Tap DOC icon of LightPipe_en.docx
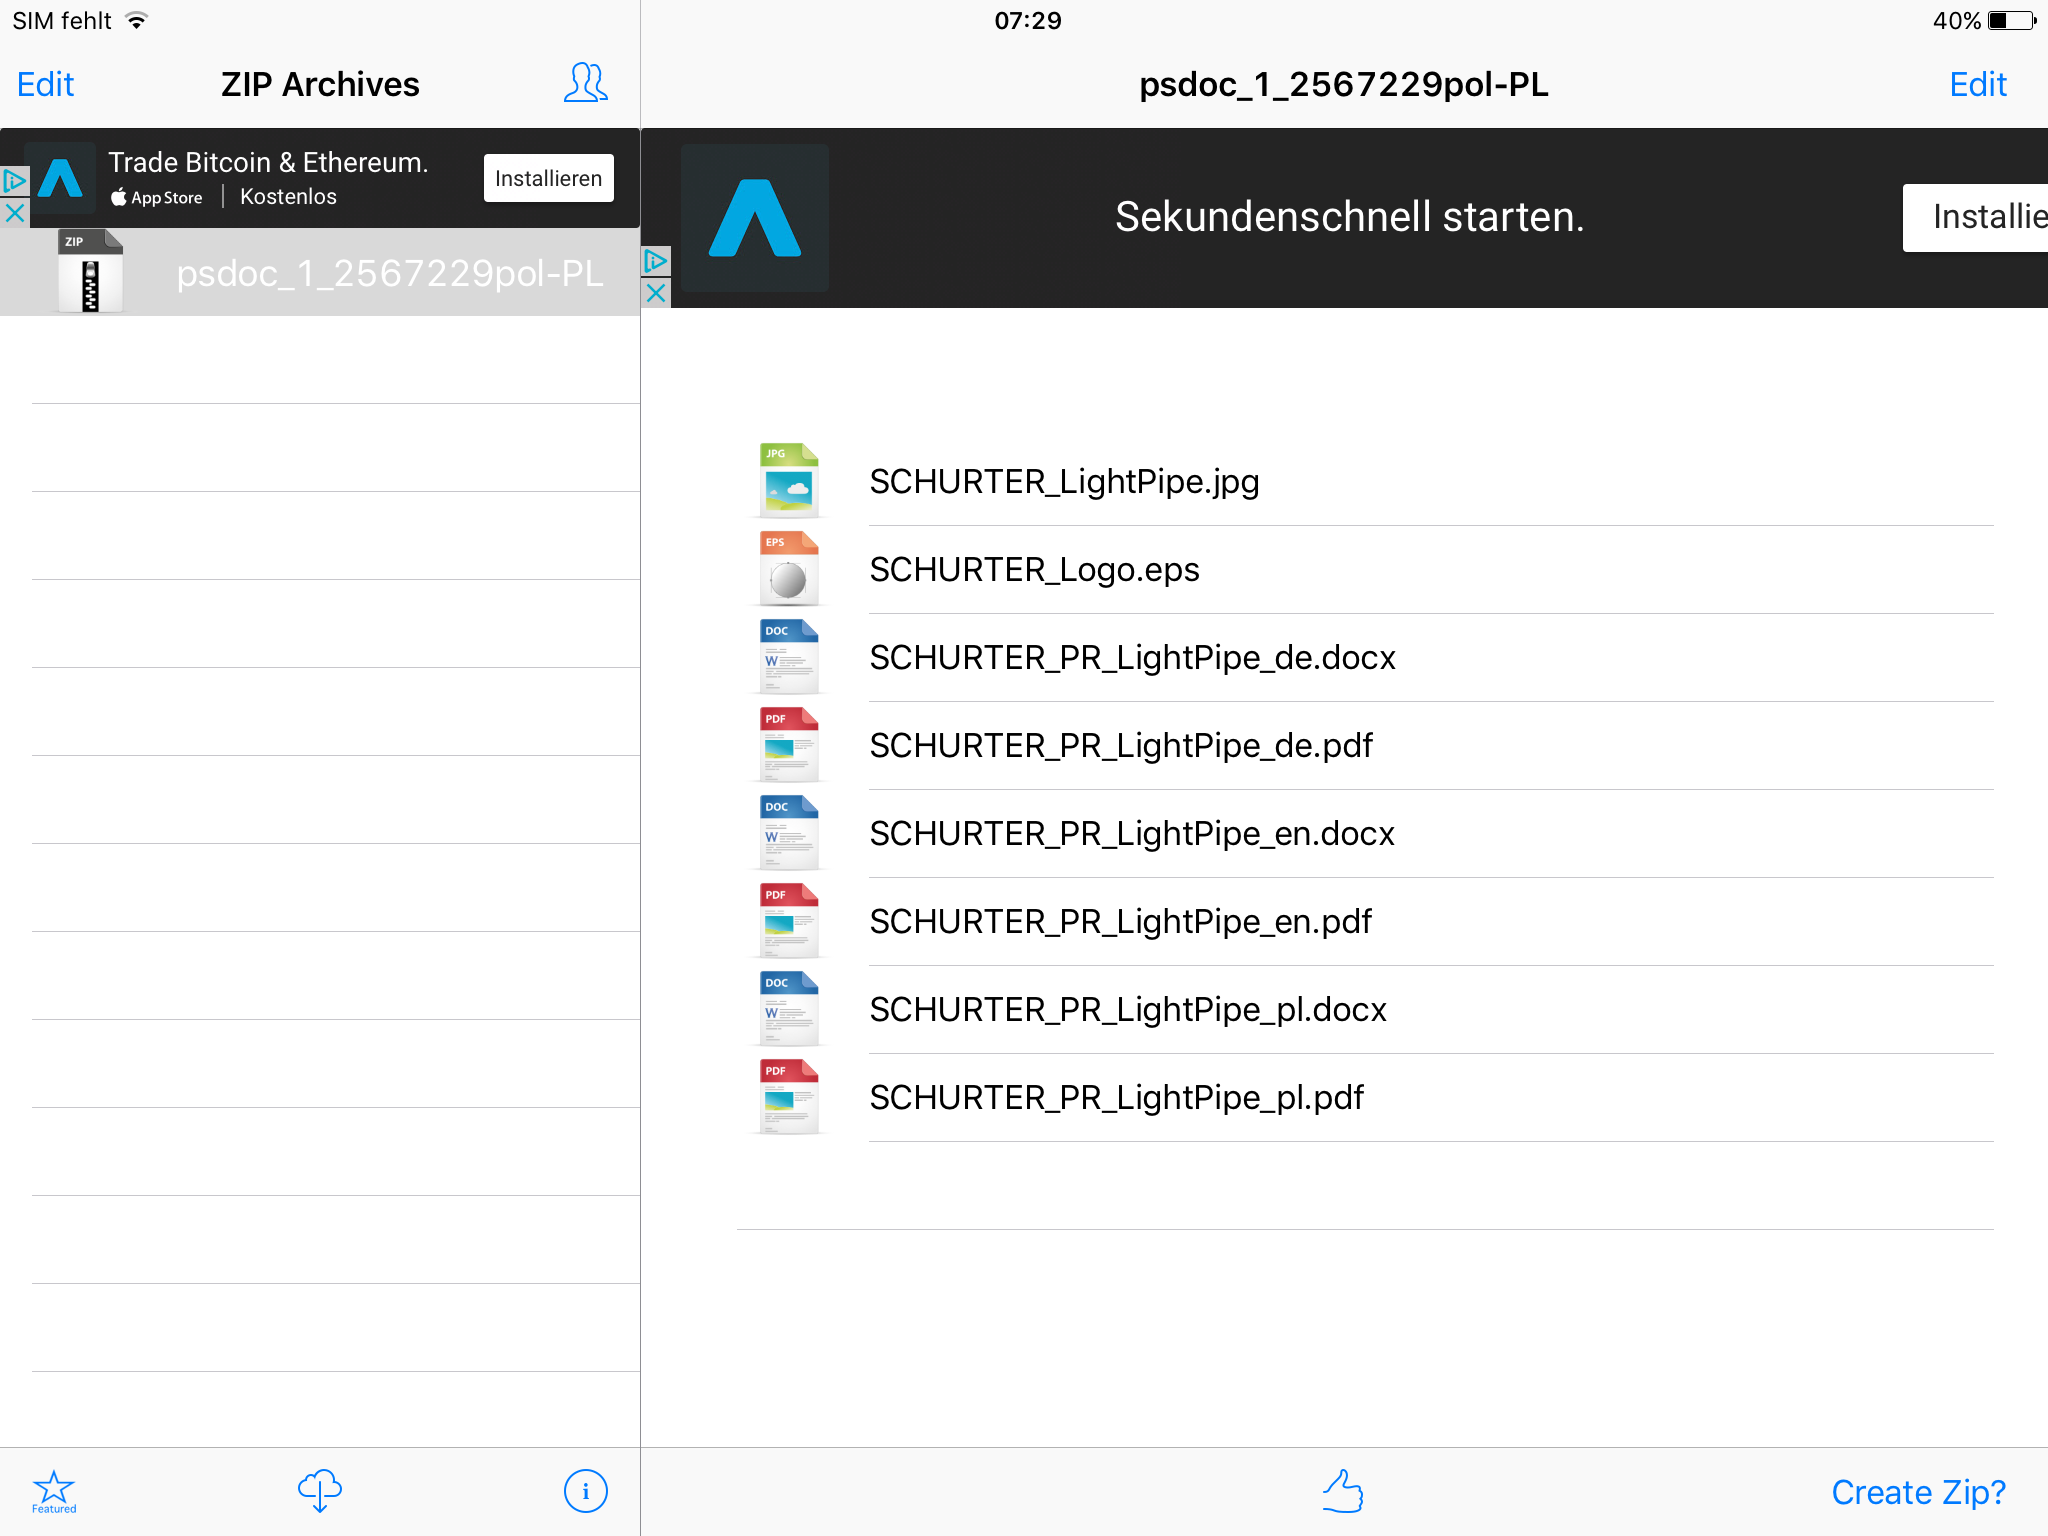The height and width of the screenshot is (1536, 2048). coord(788,833)
